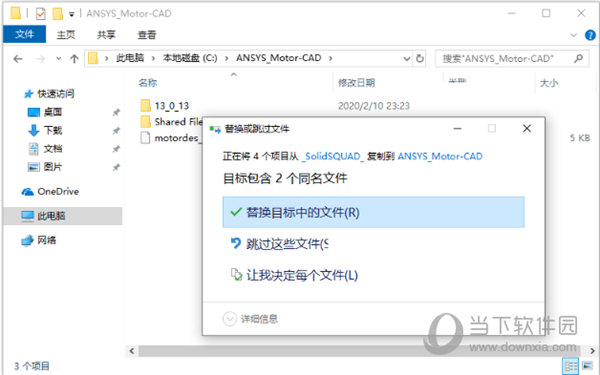Screen dimensions: 600x375
Task: Click the ANSYS_Motor-CAD destination link in dialog
Action: (x=440, y=157)
